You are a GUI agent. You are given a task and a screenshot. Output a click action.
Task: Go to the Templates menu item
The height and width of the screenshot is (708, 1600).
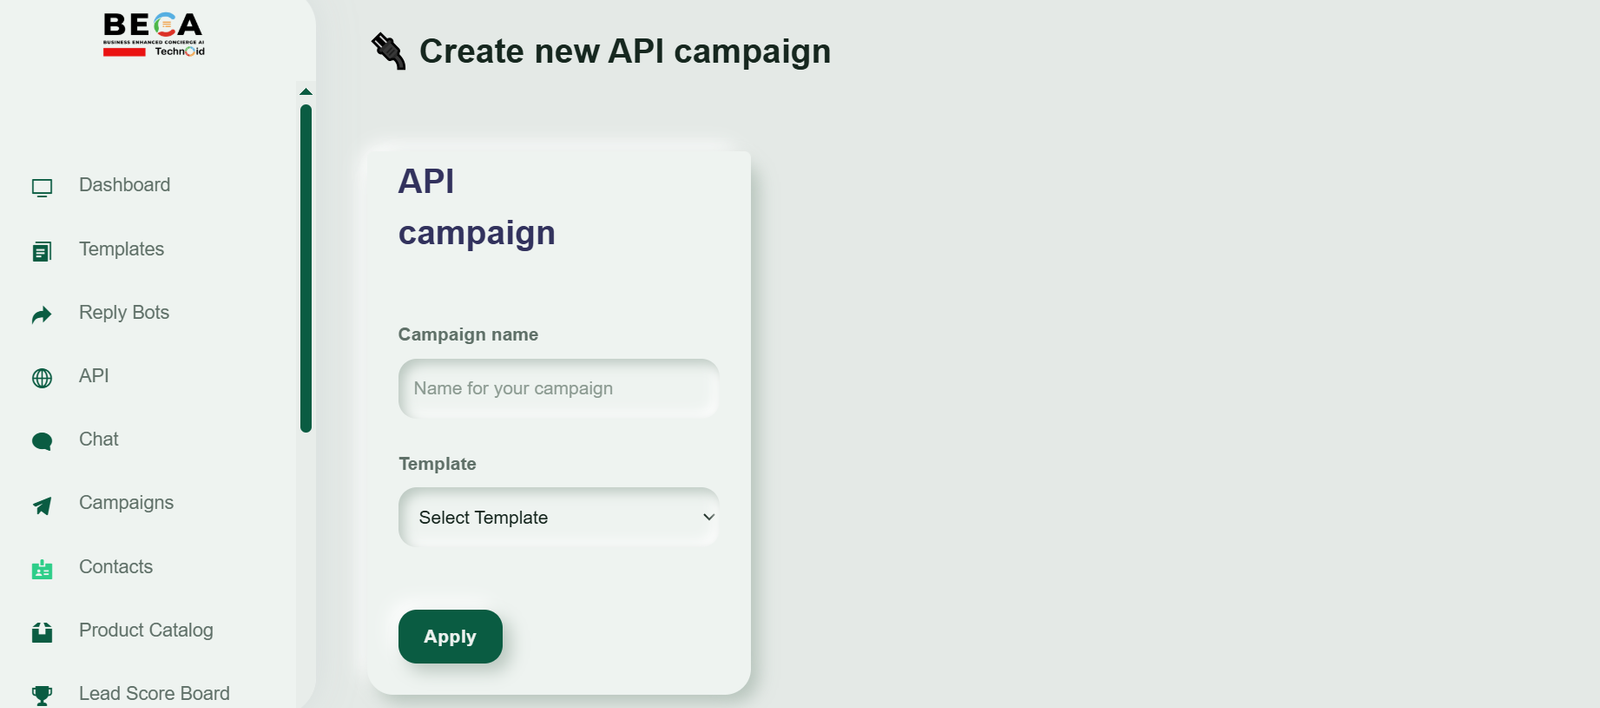[x=122, y=249]
